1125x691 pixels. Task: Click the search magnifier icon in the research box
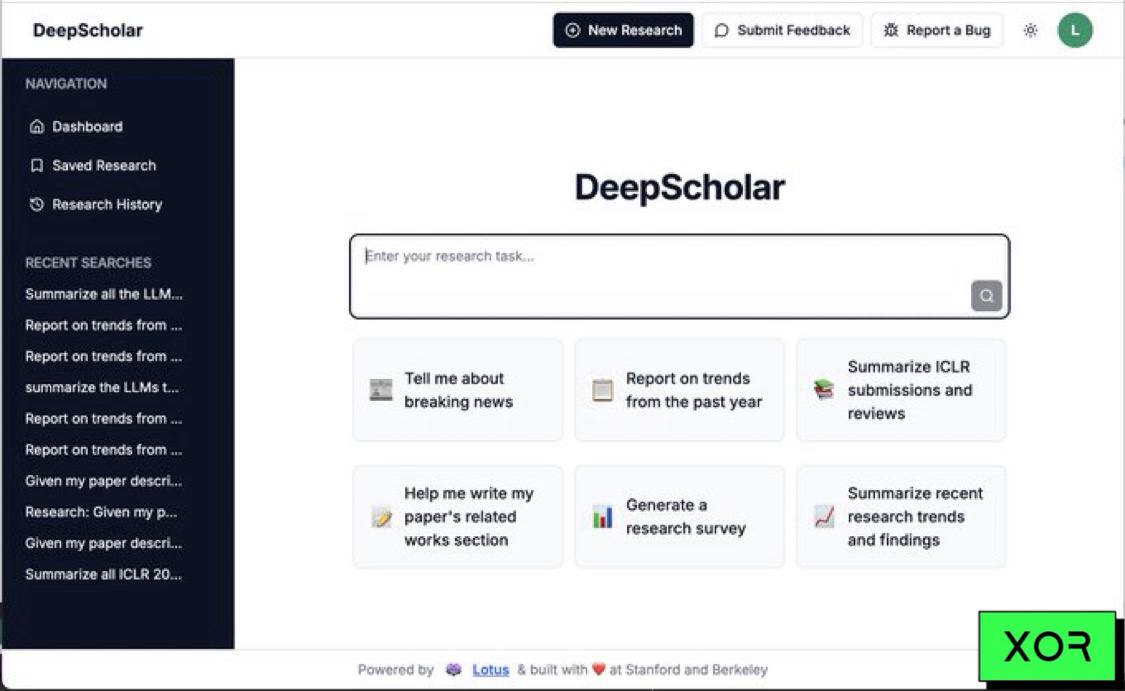986,296
